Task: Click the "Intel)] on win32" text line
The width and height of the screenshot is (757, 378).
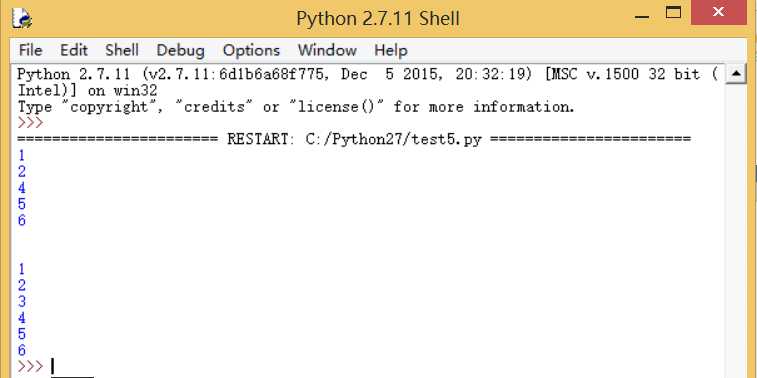Action: [87, 90]
